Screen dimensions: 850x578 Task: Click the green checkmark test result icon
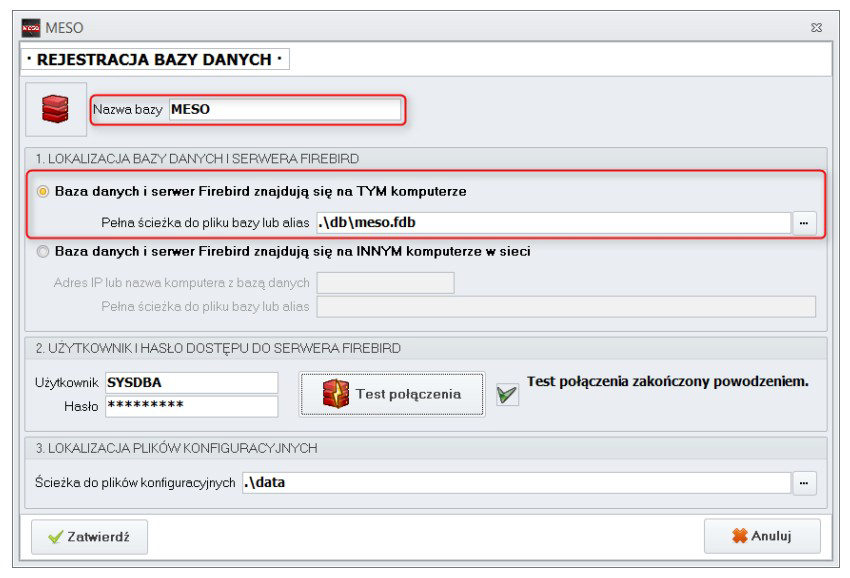pos(507,394)
